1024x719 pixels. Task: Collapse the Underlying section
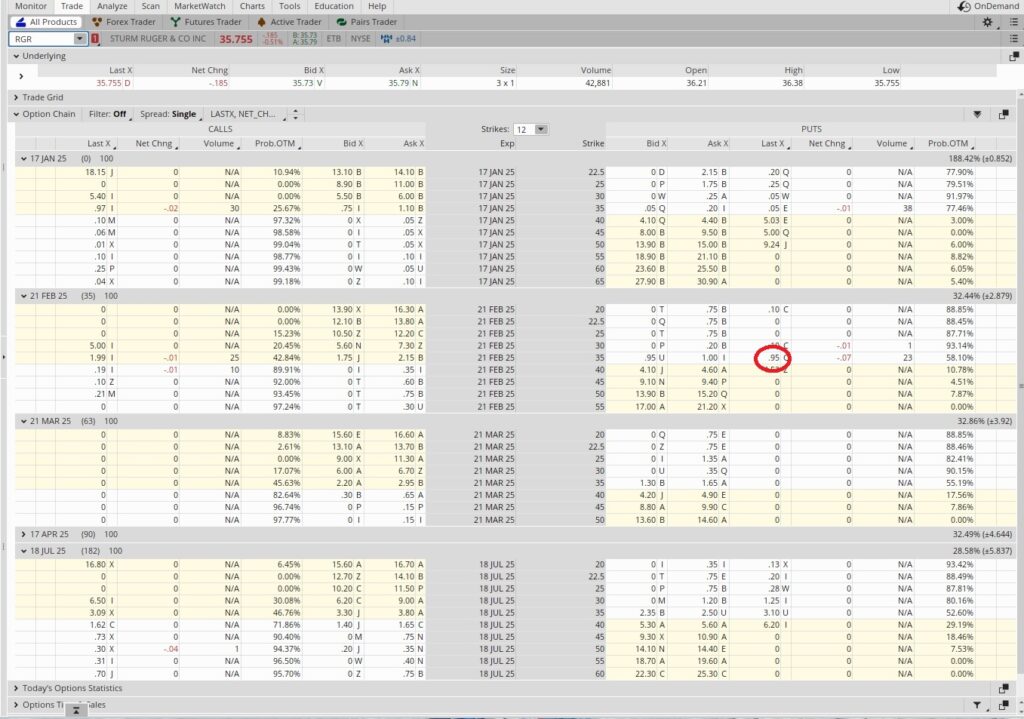[x=16, y=56]
